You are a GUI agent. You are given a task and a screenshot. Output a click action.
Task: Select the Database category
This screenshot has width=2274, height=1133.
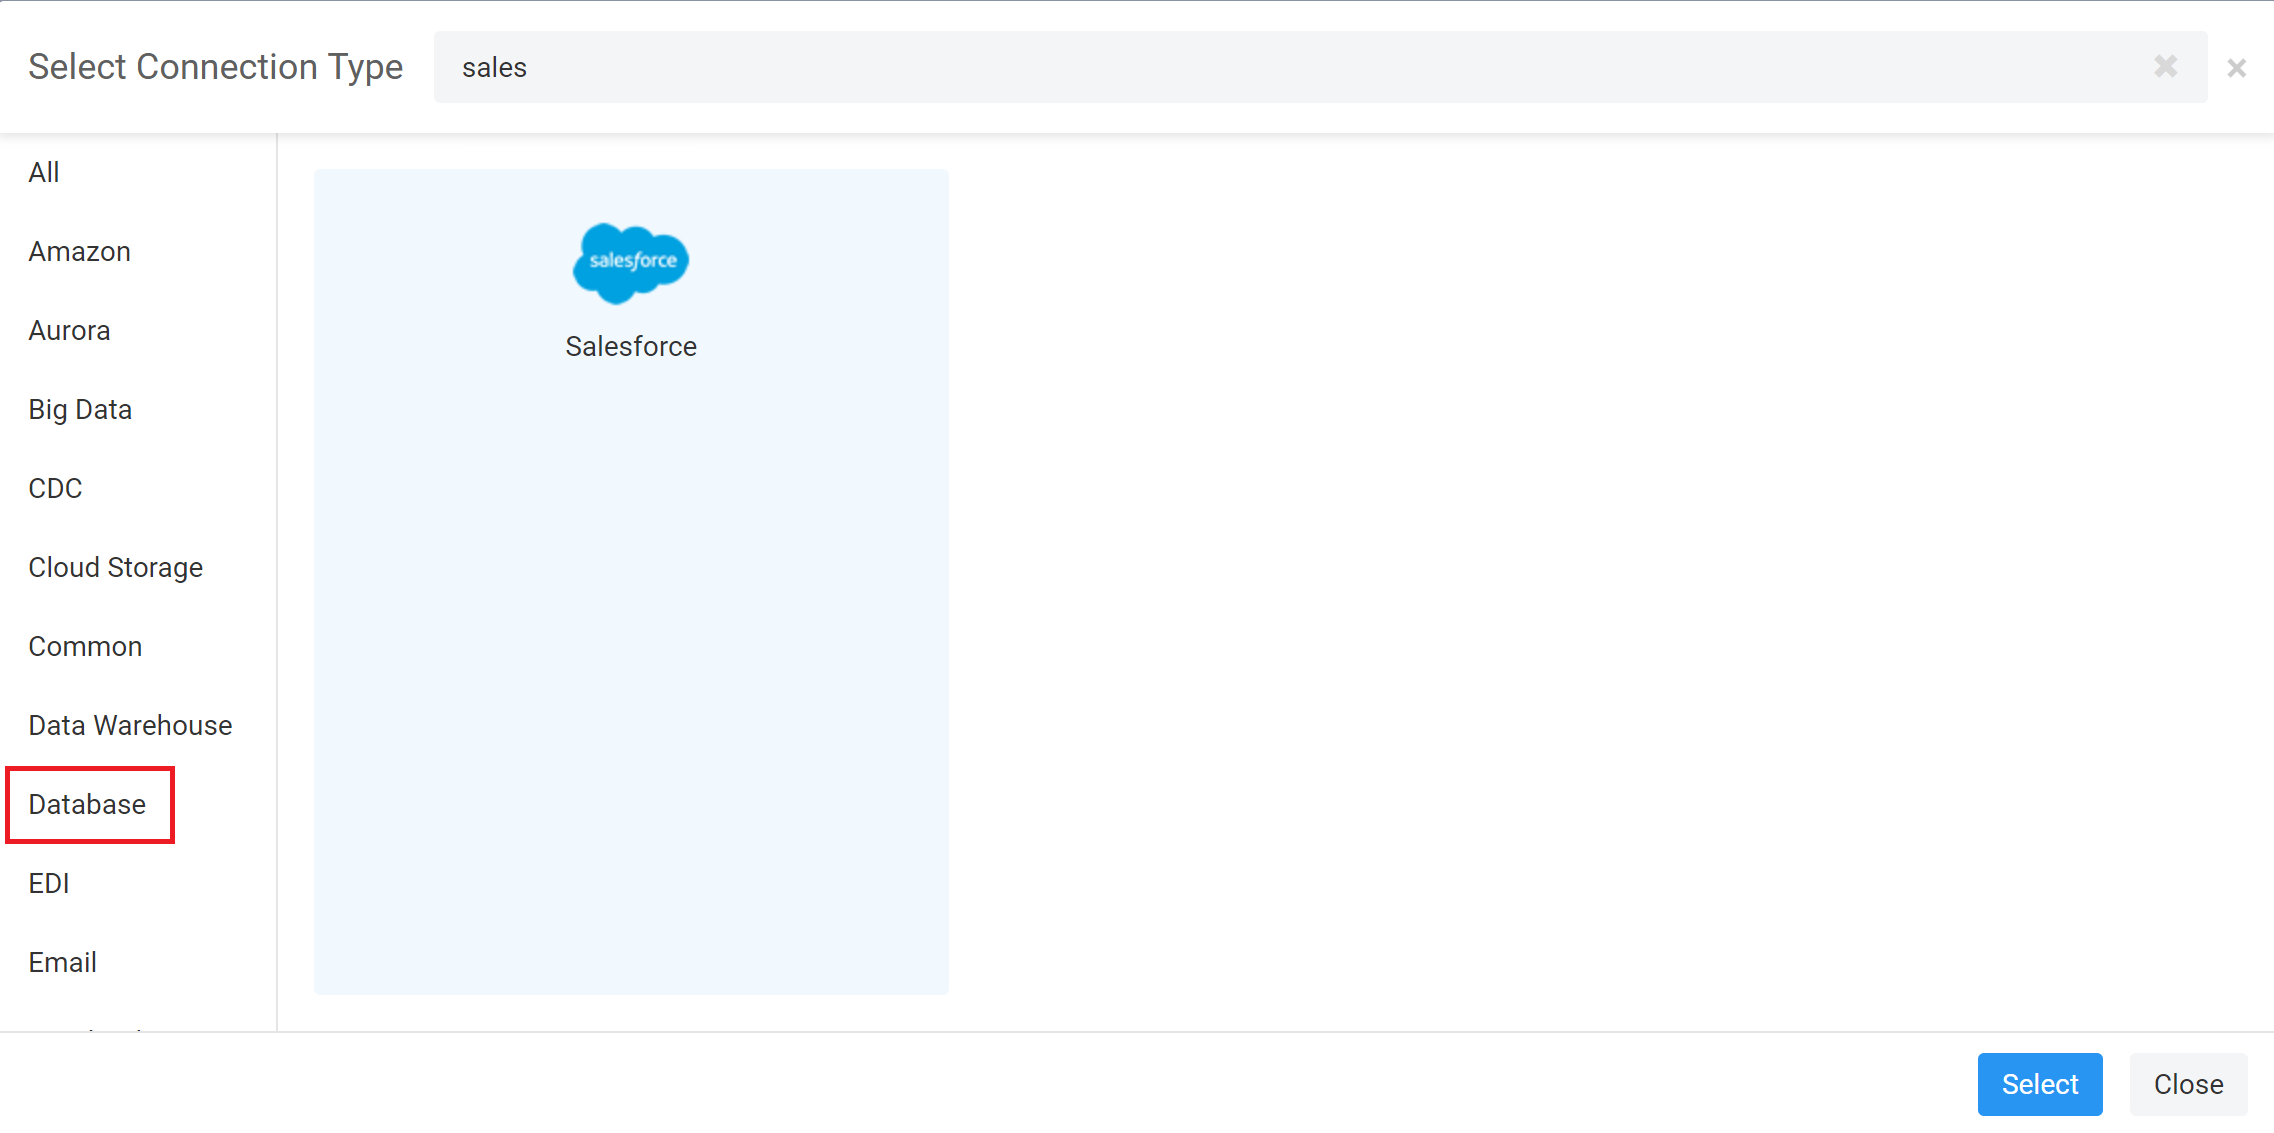(87, 805)
